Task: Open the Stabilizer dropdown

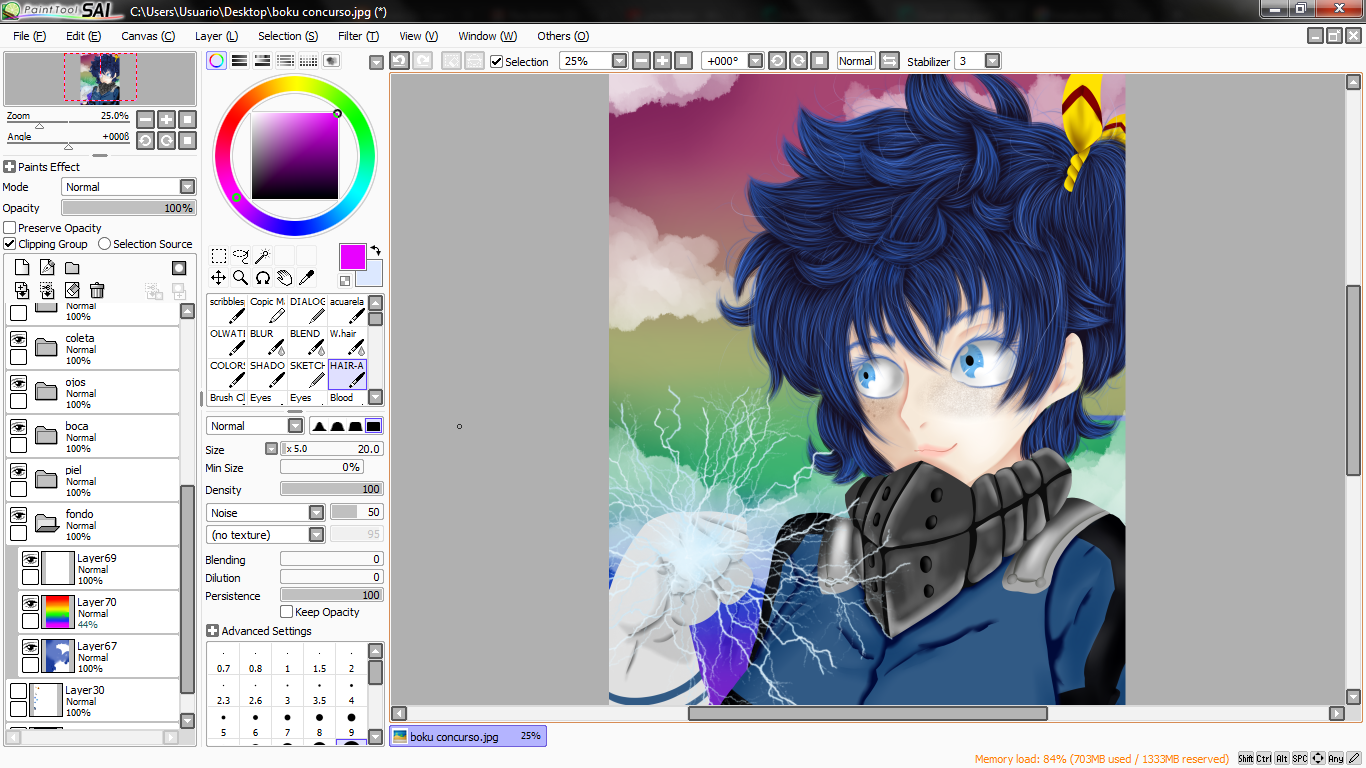Action: (x=992, y=61)
